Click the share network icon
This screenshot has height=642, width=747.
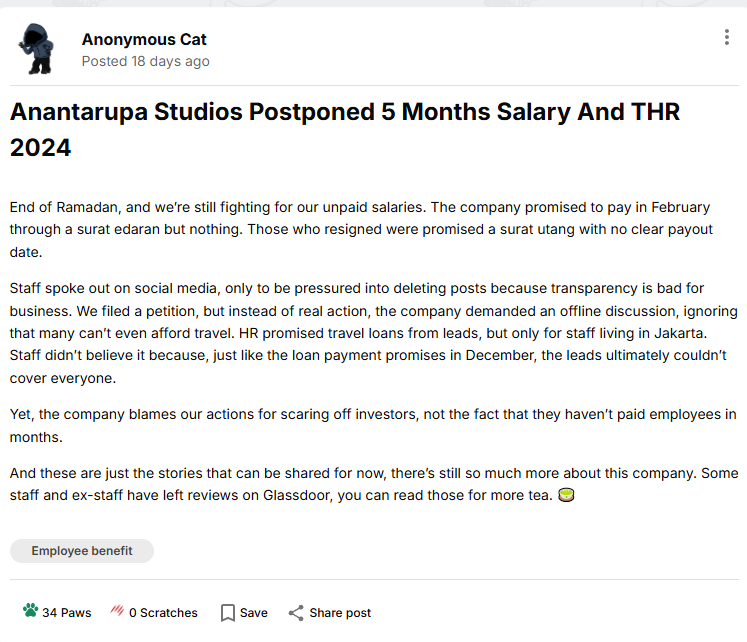click(x=296, y=613)
